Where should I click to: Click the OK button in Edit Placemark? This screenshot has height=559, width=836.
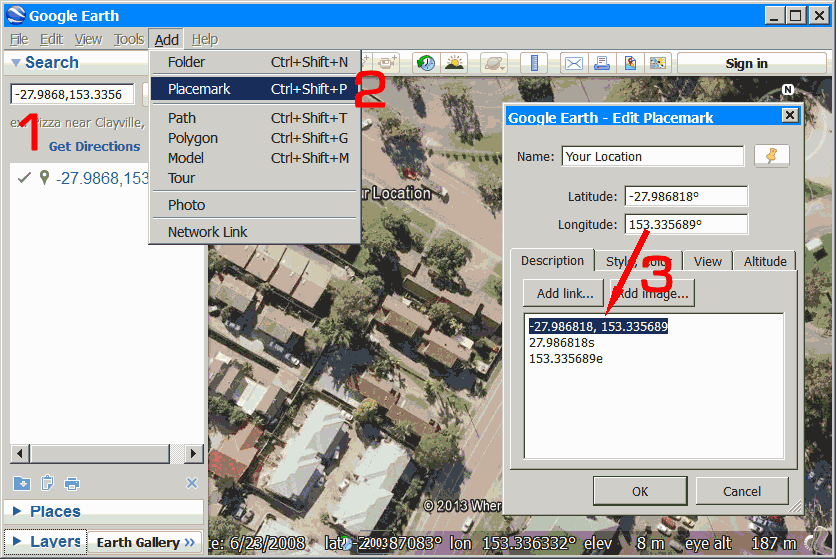[640, 491]
